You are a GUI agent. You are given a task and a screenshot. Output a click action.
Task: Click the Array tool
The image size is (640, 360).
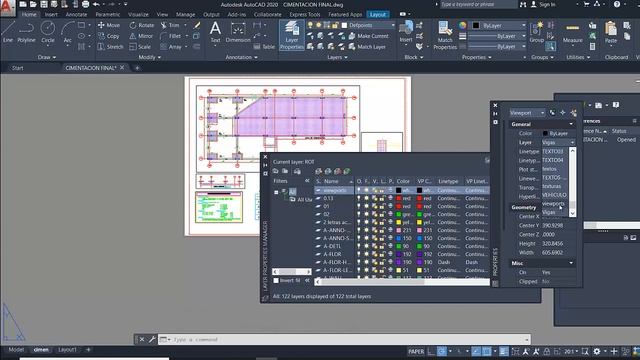tap(171, 47)
